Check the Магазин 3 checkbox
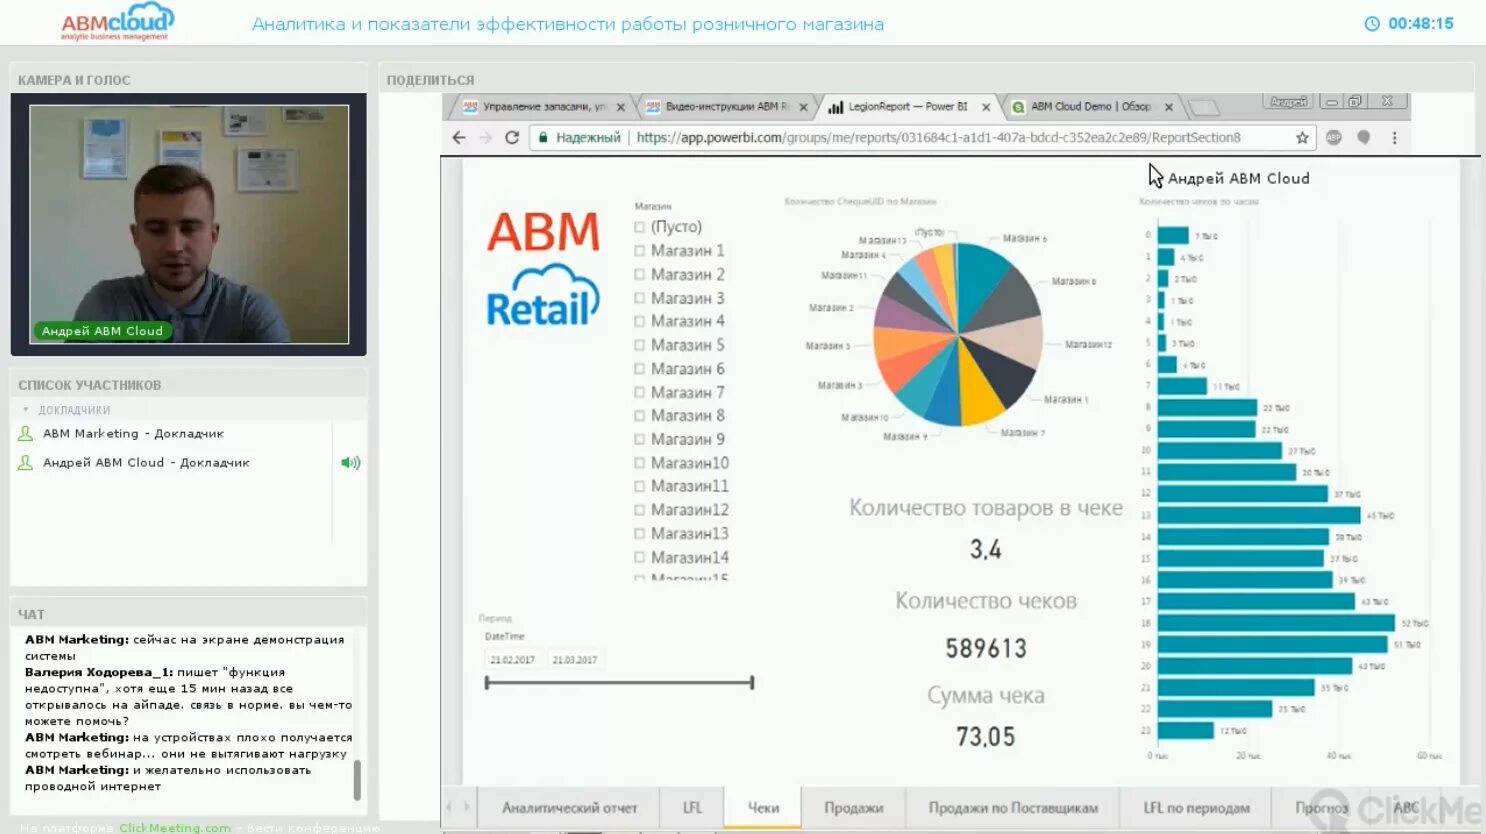This screenshot has width=1486, height=834. click(640, 298)
